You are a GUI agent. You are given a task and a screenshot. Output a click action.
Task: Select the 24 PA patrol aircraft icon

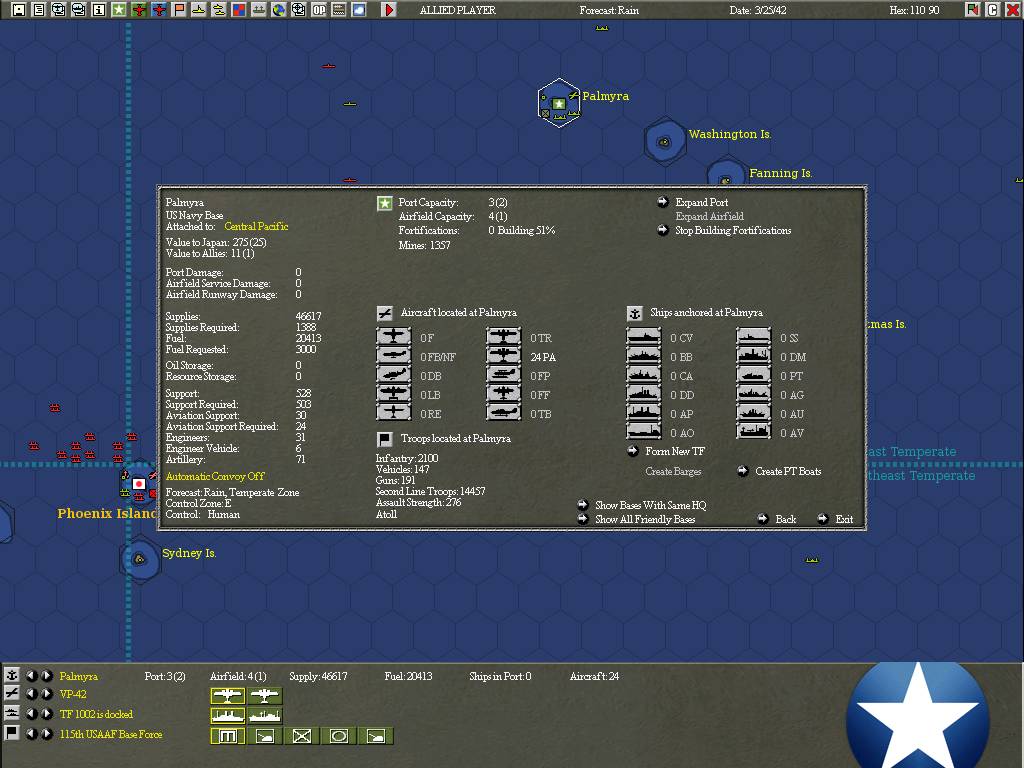[x=504, y=356]
